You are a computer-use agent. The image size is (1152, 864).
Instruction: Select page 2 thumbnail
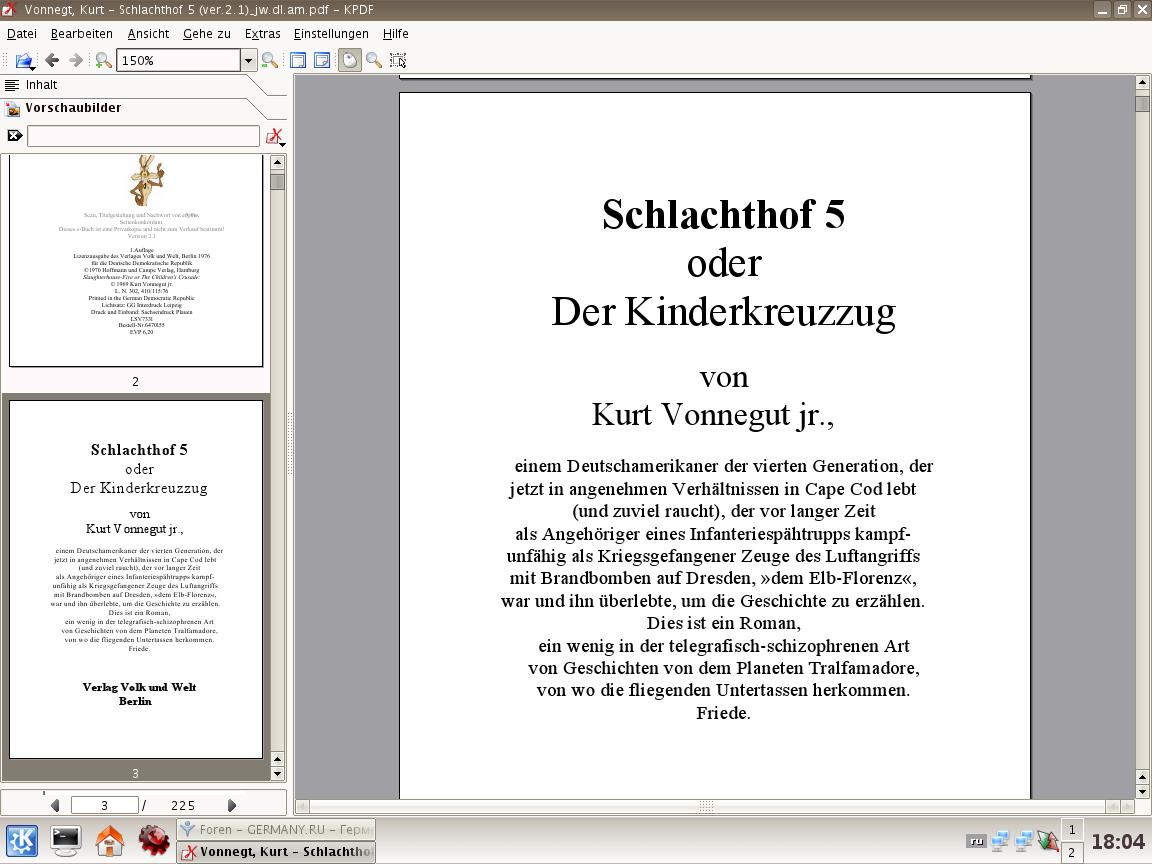coord(136,260)
